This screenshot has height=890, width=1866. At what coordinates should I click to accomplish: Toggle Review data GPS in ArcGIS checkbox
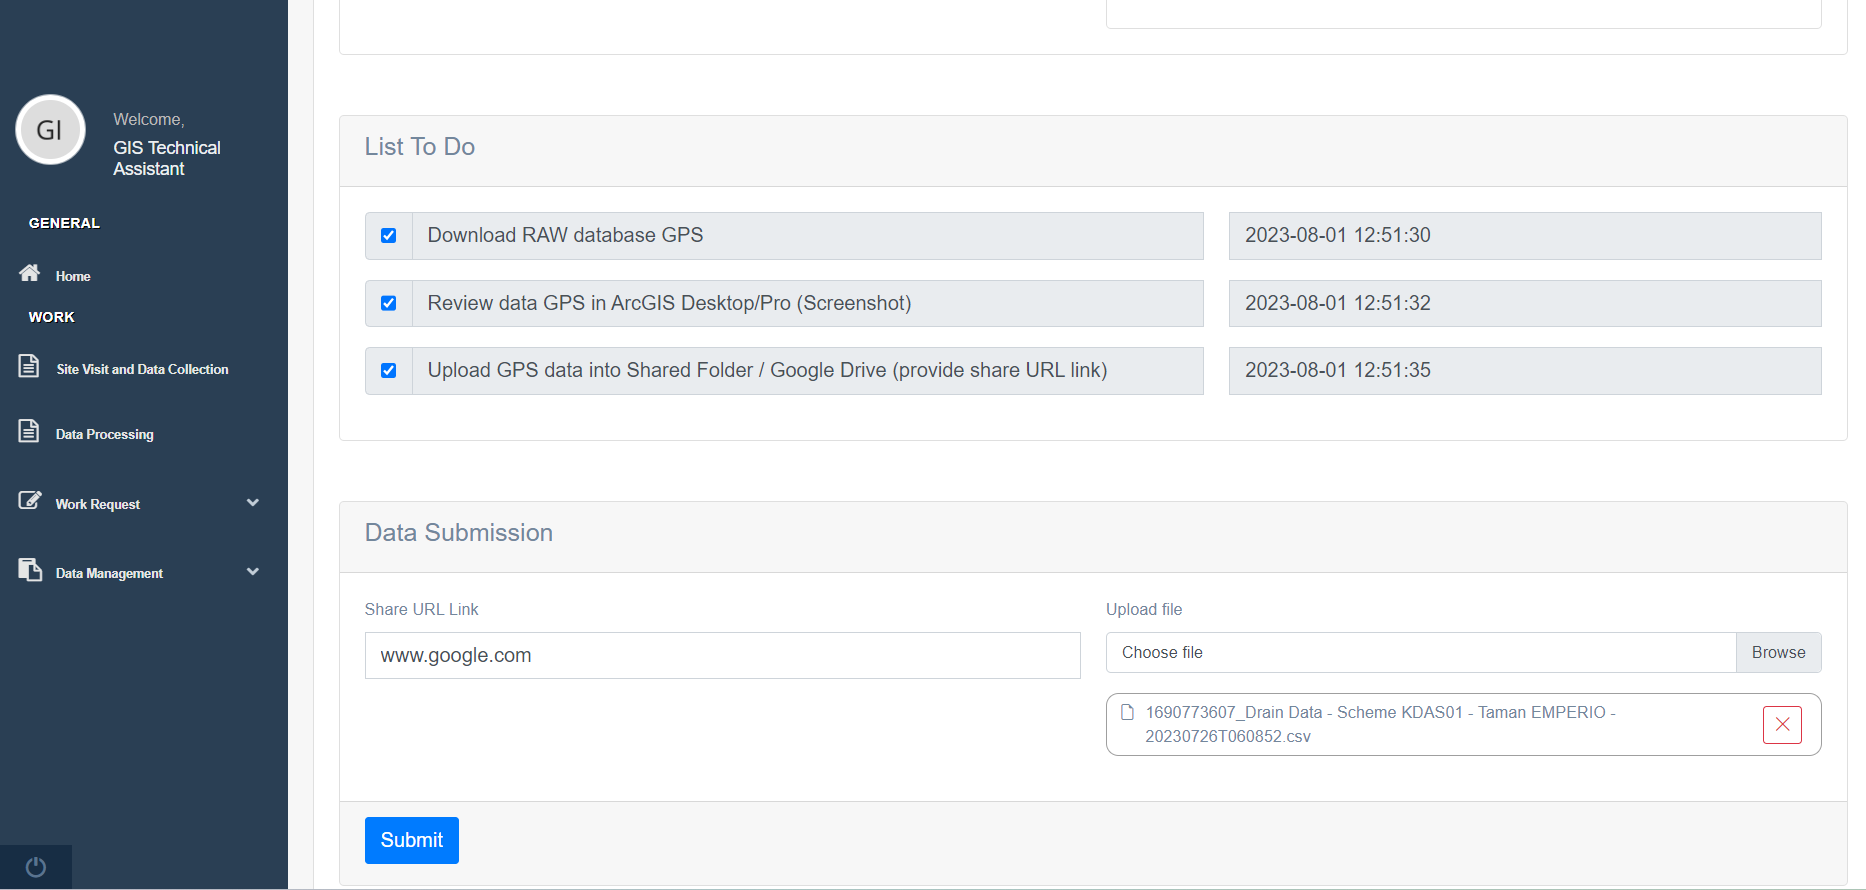point(389,303)
